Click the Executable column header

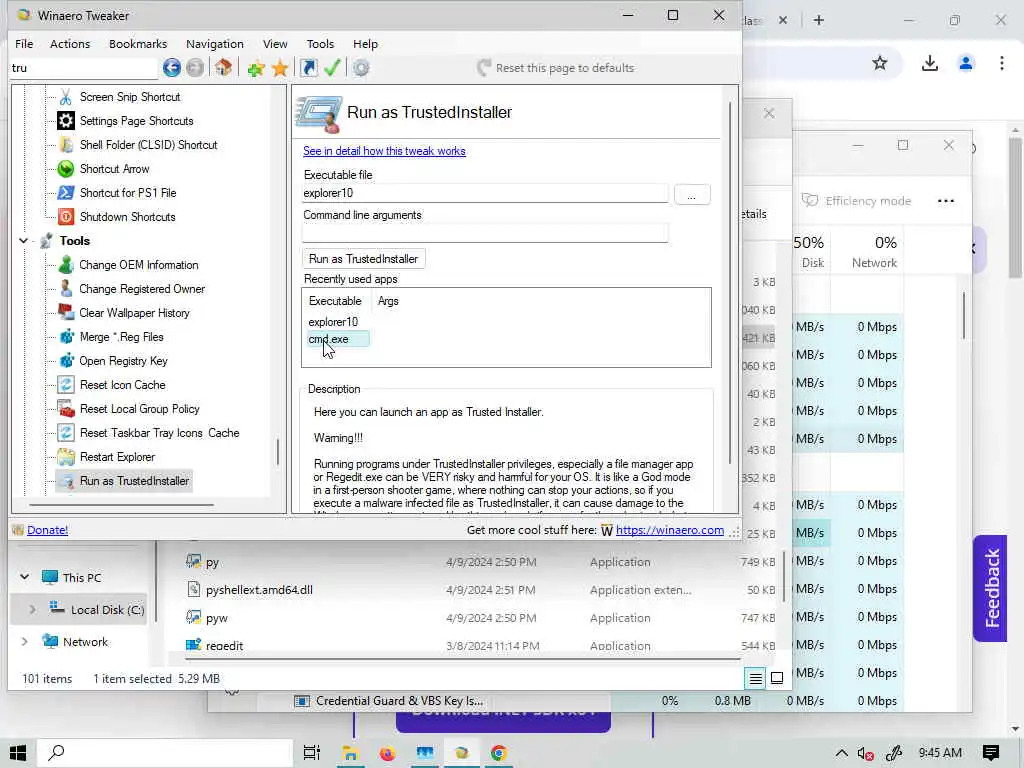click(x=335, y=301)
